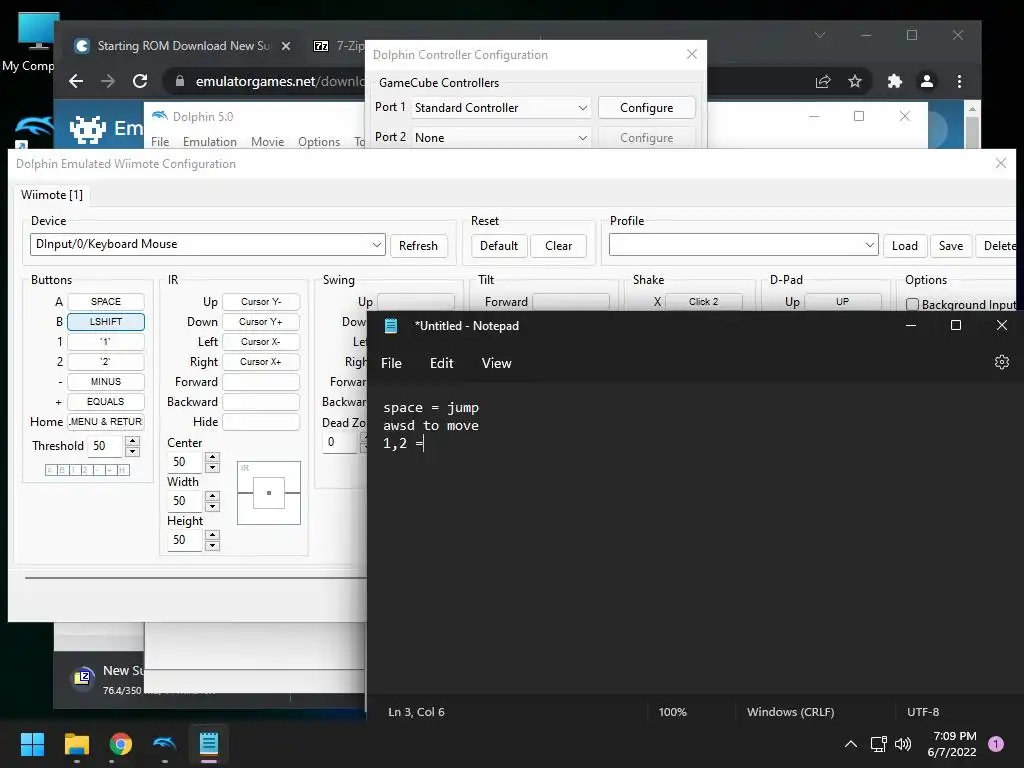Click Default reset button
The height and width of the screenshot is (768, 1024).
pyautogui.click(x=499, y=246)
